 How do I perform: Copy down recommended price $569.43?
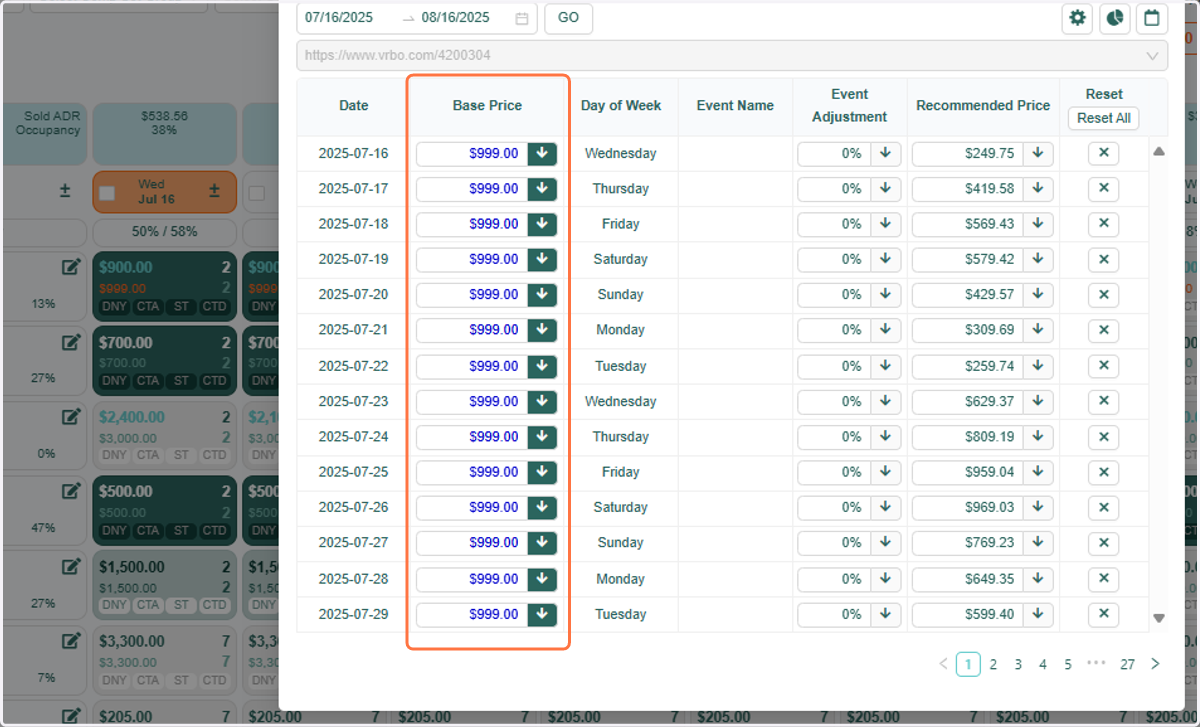coord(1038,224)
